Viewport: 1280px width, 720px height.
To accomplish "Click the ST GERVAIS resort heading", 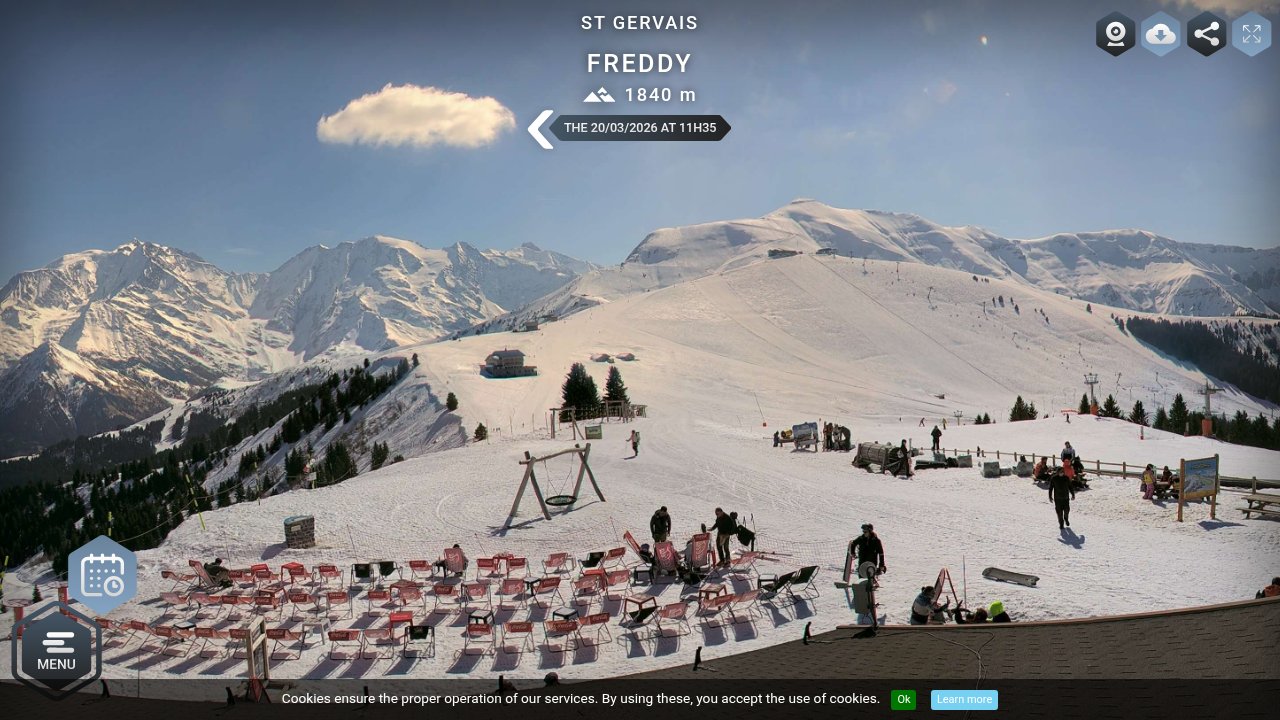I will click(640, 23).
